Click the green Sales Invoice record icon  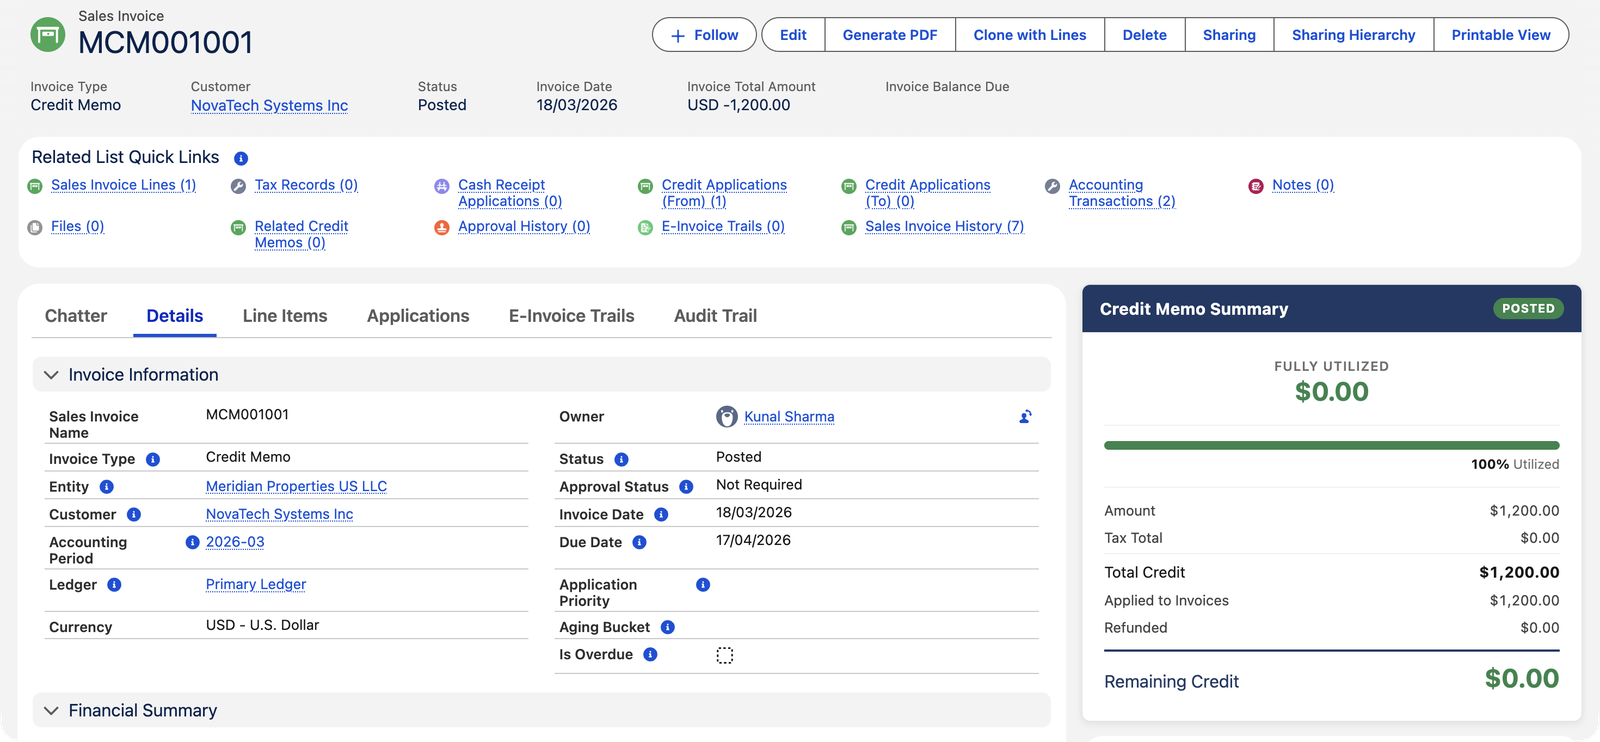(x=47, y=35)
